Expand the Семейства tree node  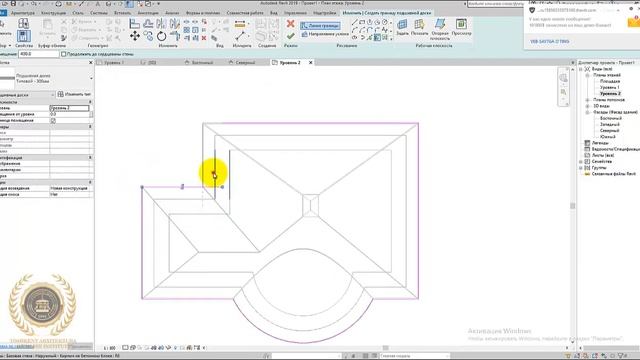pyautogui.click(x=581, y=162)
